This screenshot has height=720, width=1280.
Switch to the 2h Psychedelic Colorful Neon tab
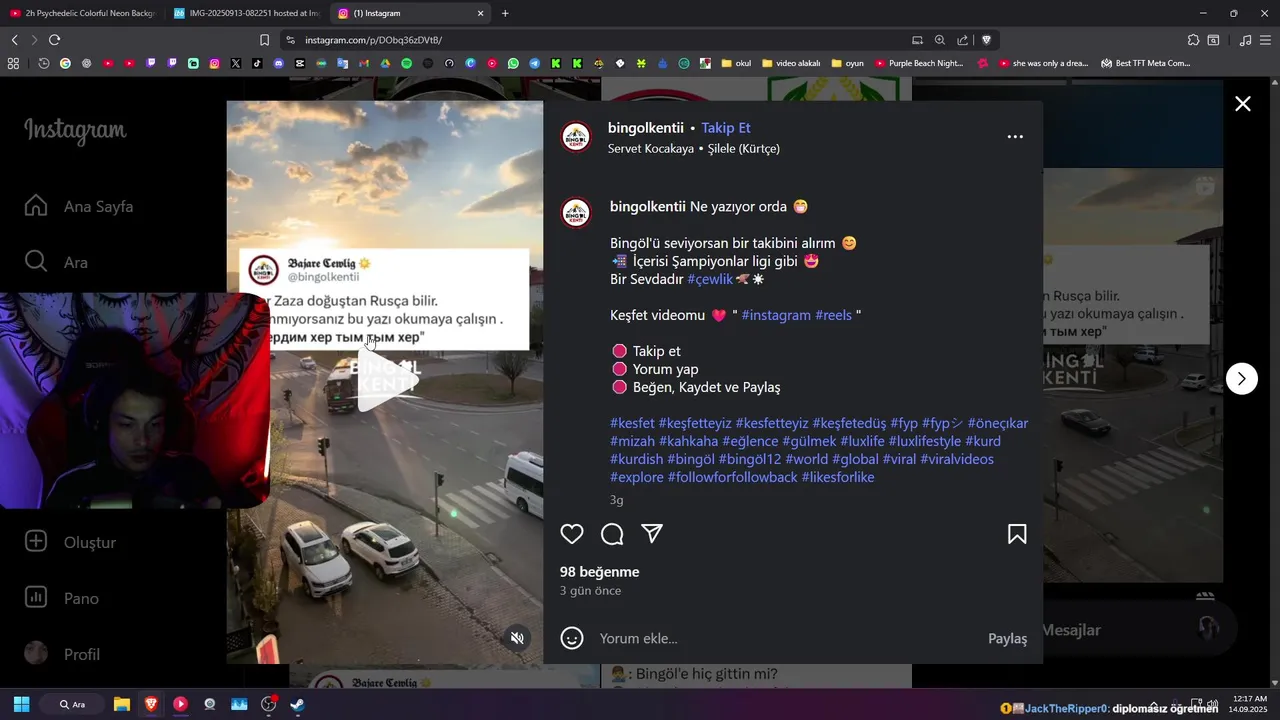point(82,13)
